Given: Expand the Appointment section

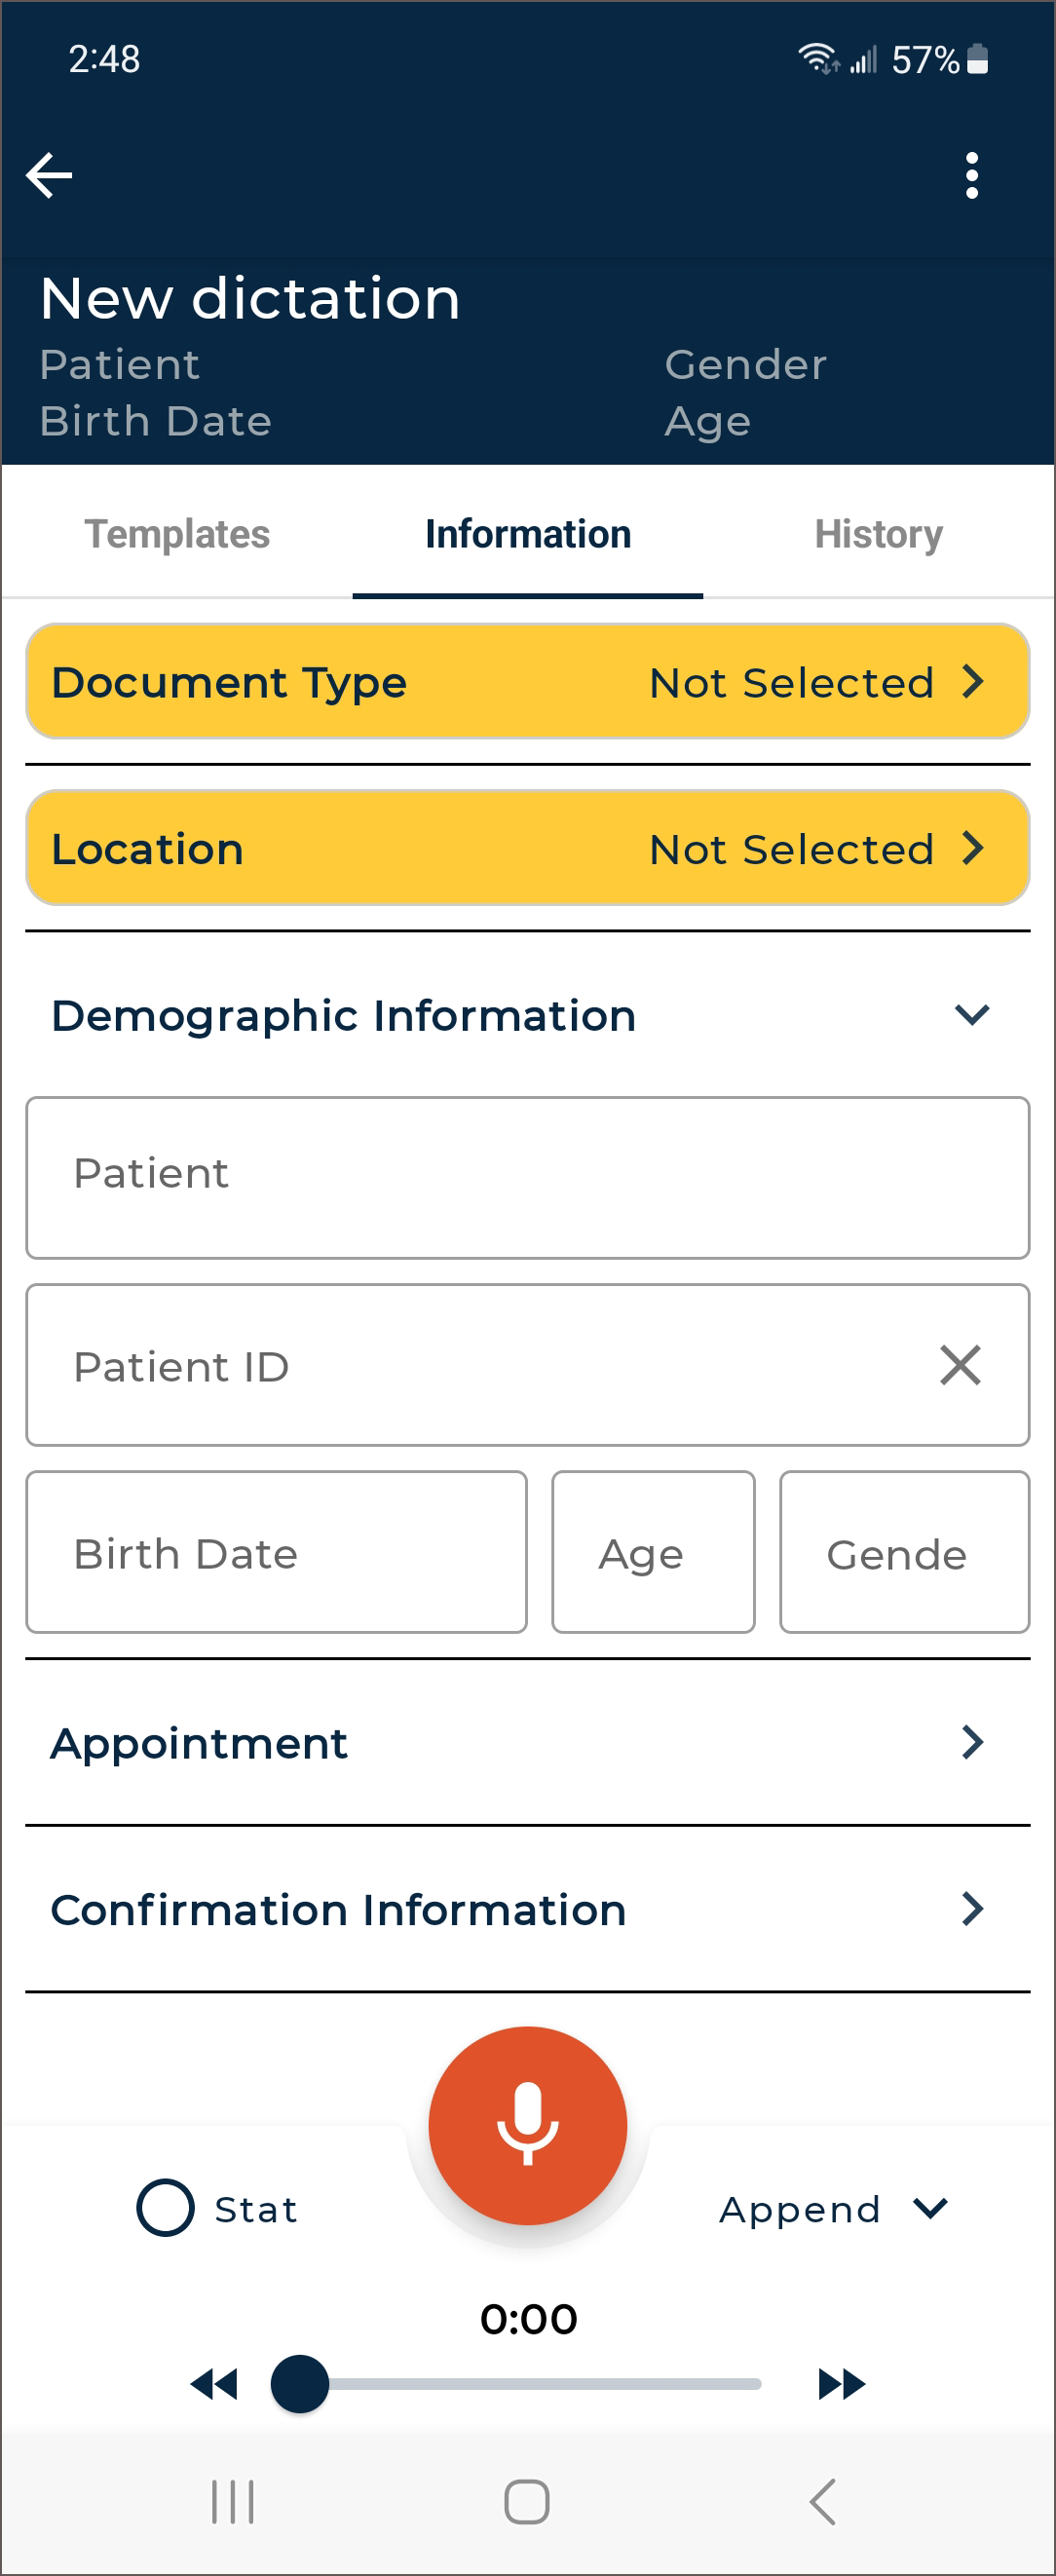Looking at the screenshot, I should 971,1742.
